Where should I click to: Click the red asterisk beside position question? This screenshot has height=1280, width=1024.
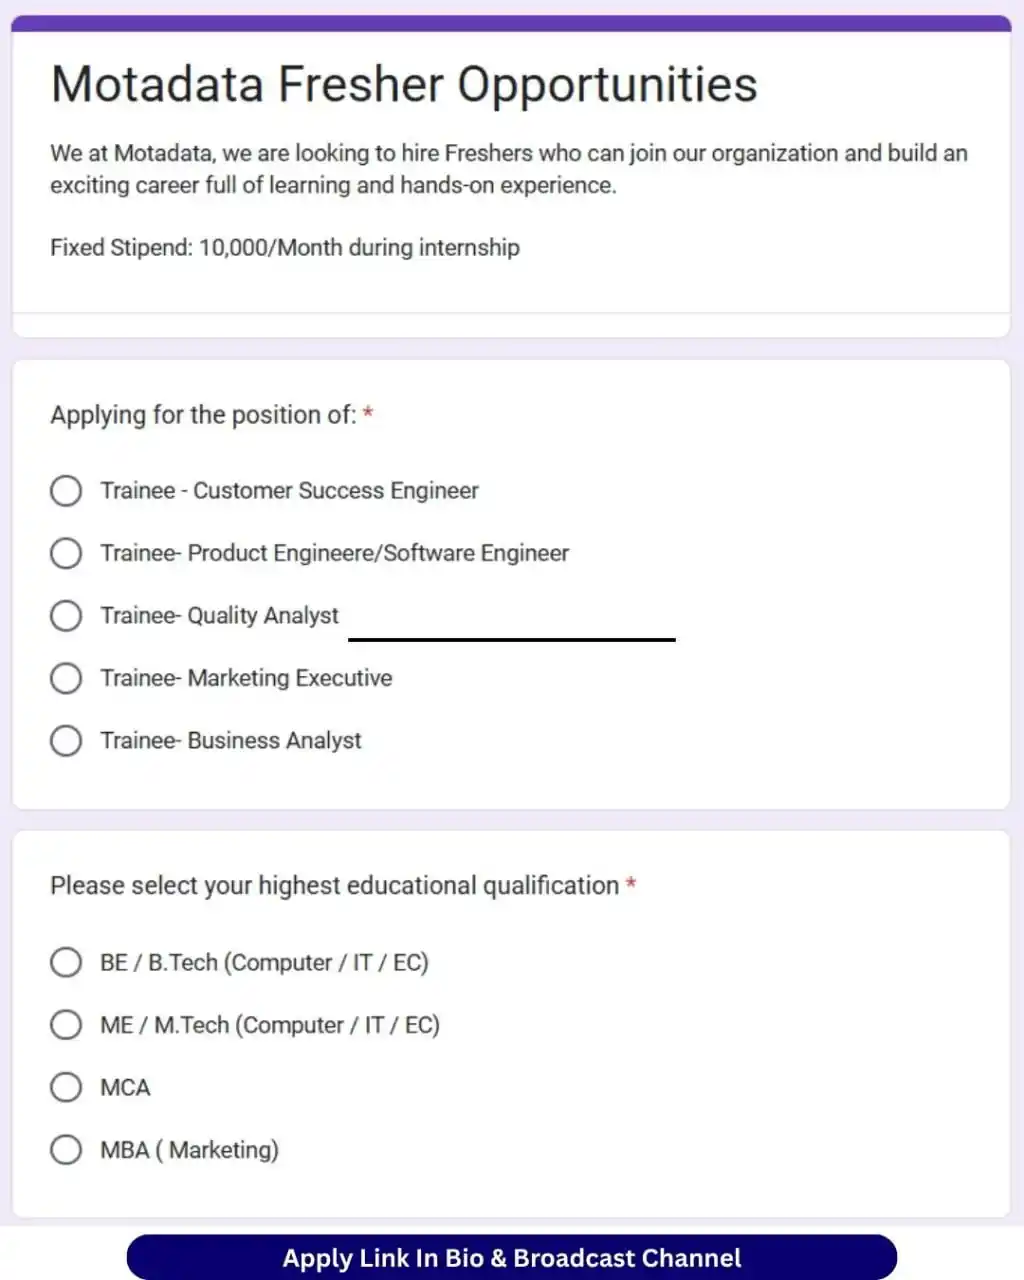[368, 412]
